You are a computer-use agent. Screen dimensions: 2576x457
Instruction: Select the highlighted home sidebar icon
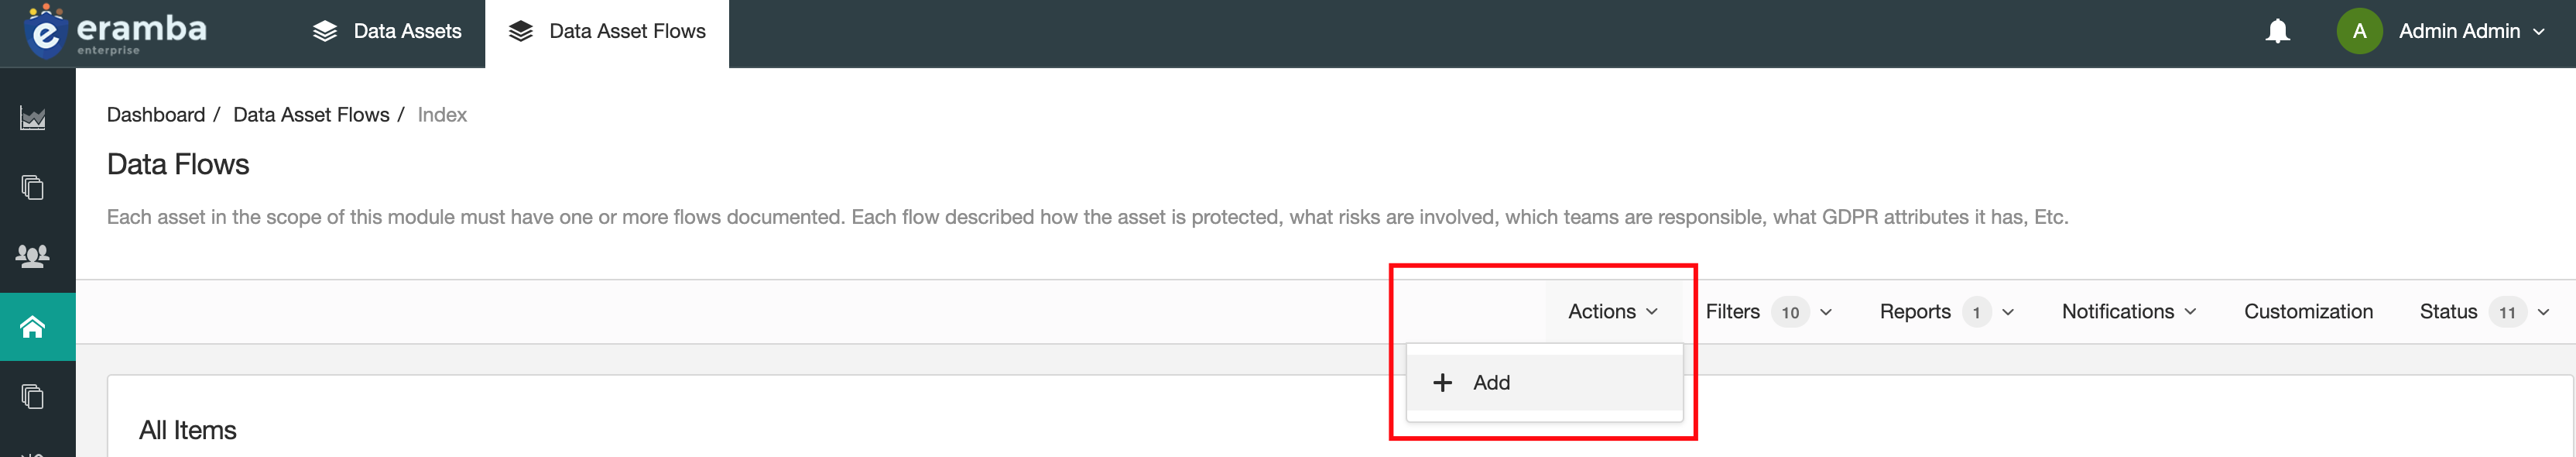33,327
